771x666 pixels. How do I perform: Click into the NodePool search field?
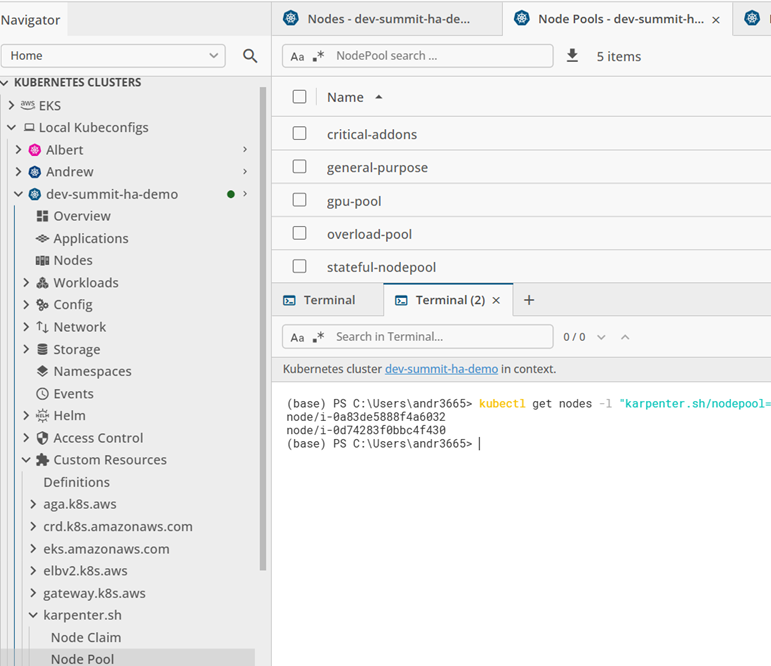[x=440, y=56]
